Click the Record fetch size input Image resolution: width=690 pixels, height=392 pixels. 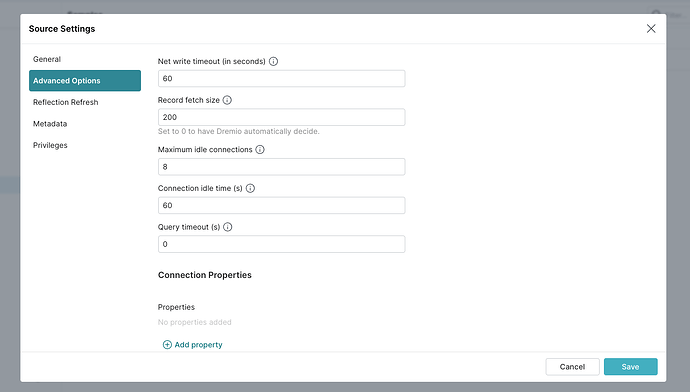(x=282, y=117)
